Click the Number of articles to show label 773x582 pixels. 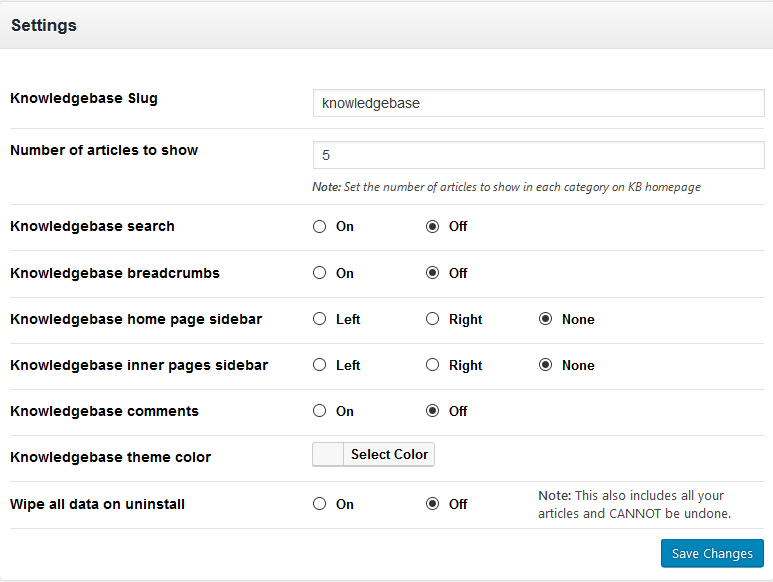[x=104, y=150]
